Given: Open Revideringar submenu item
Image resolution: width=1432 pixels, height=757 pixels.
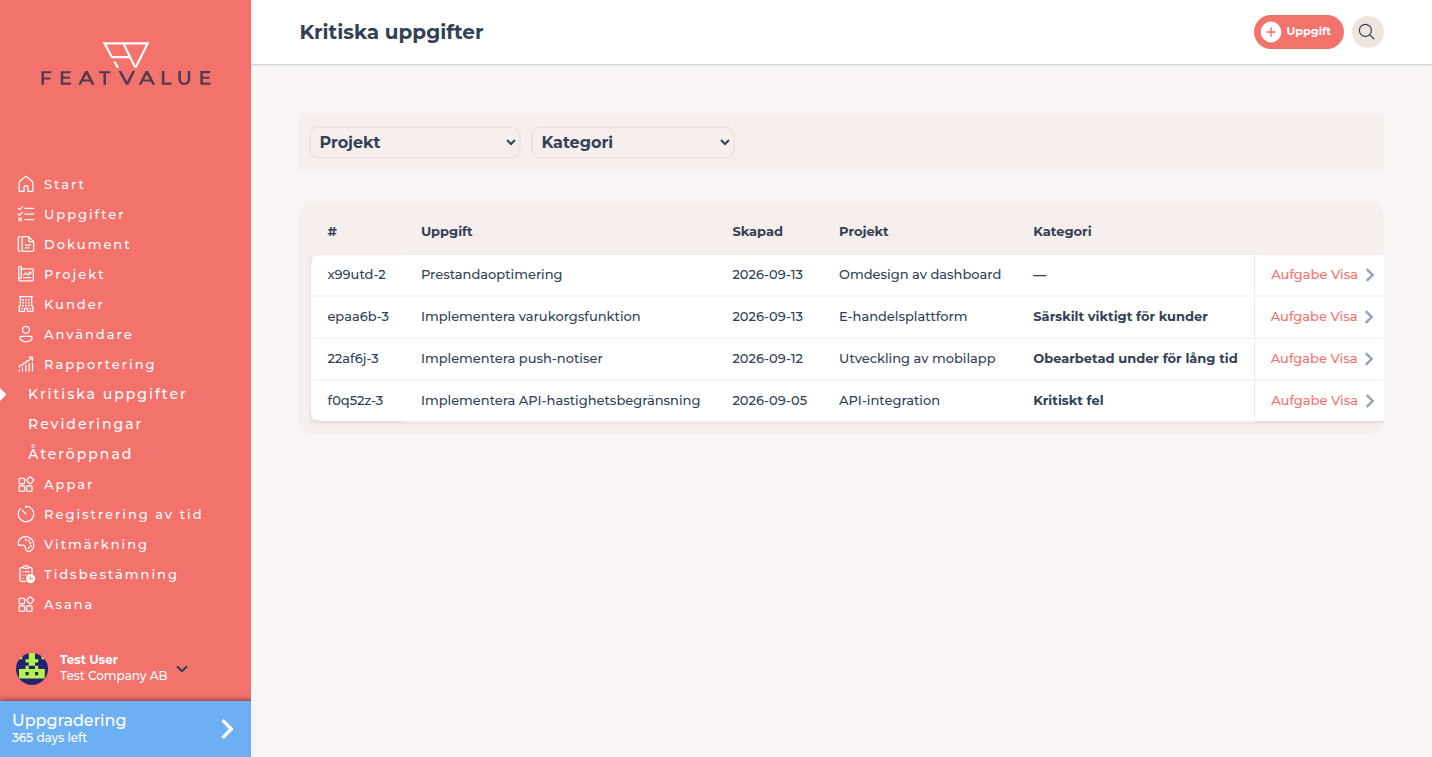Looking at the screenshot, I should point(85,424).
